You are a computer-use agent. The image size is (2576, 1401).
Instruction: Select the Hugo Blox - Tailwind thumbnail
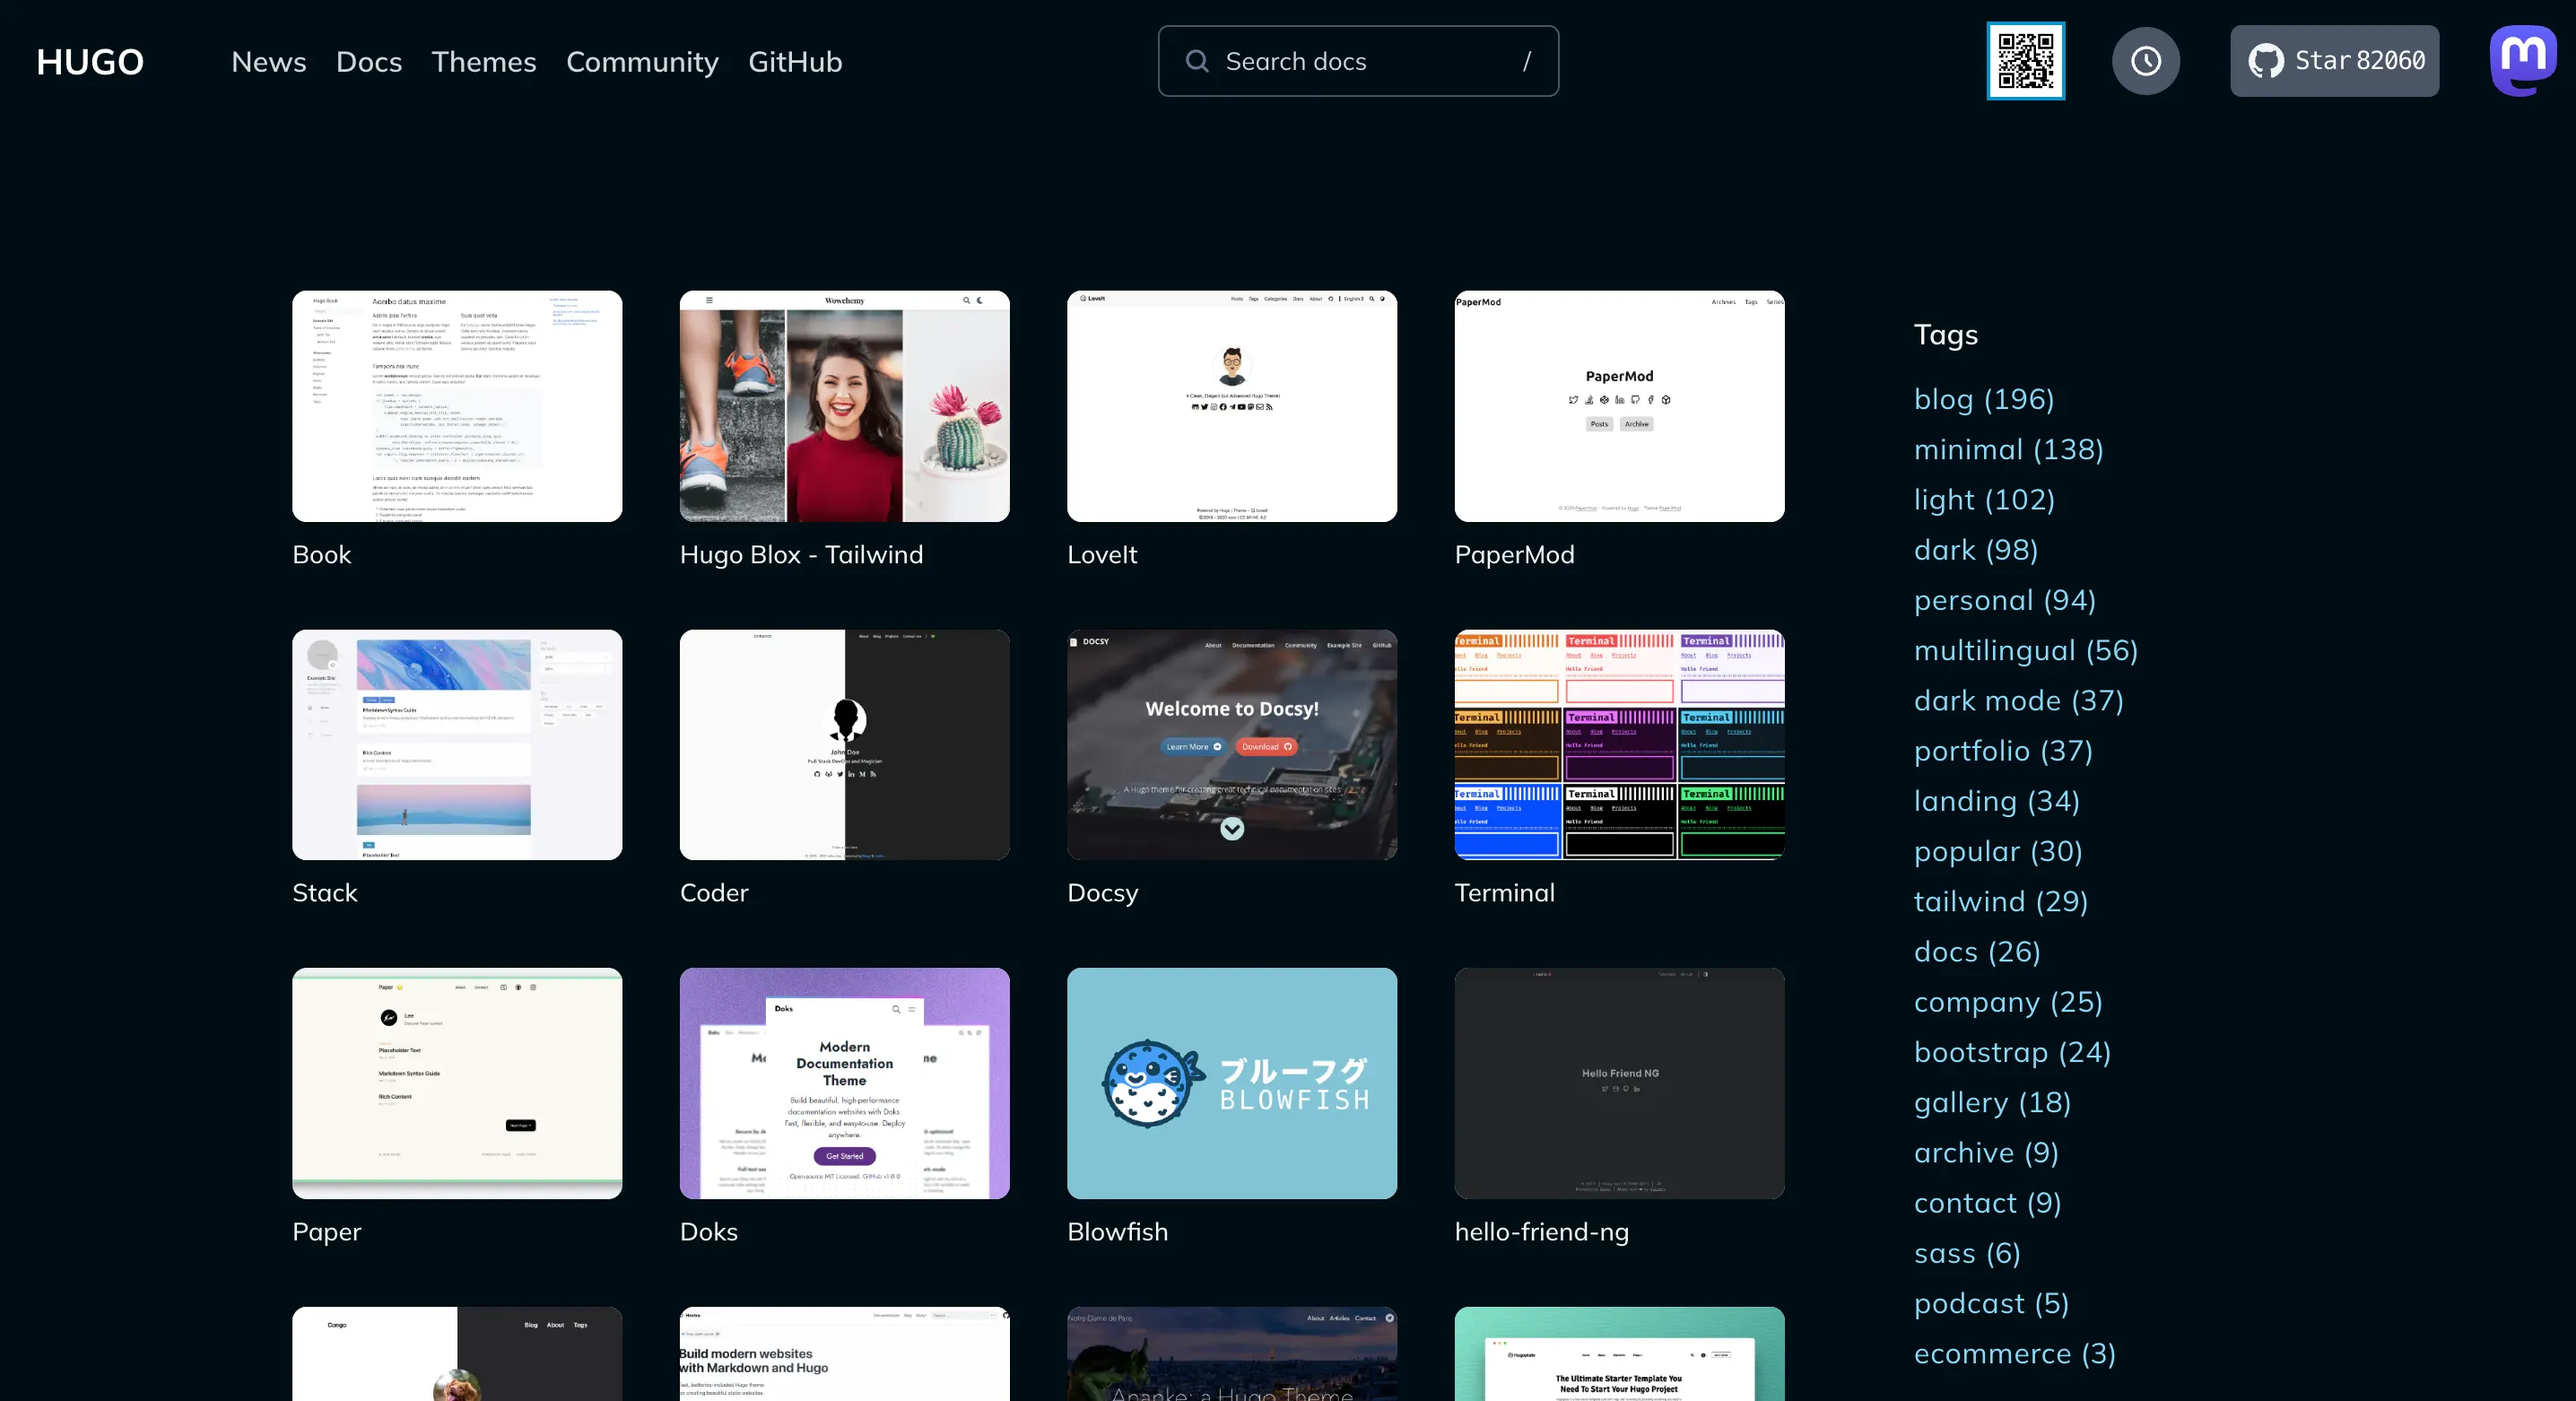844,406
